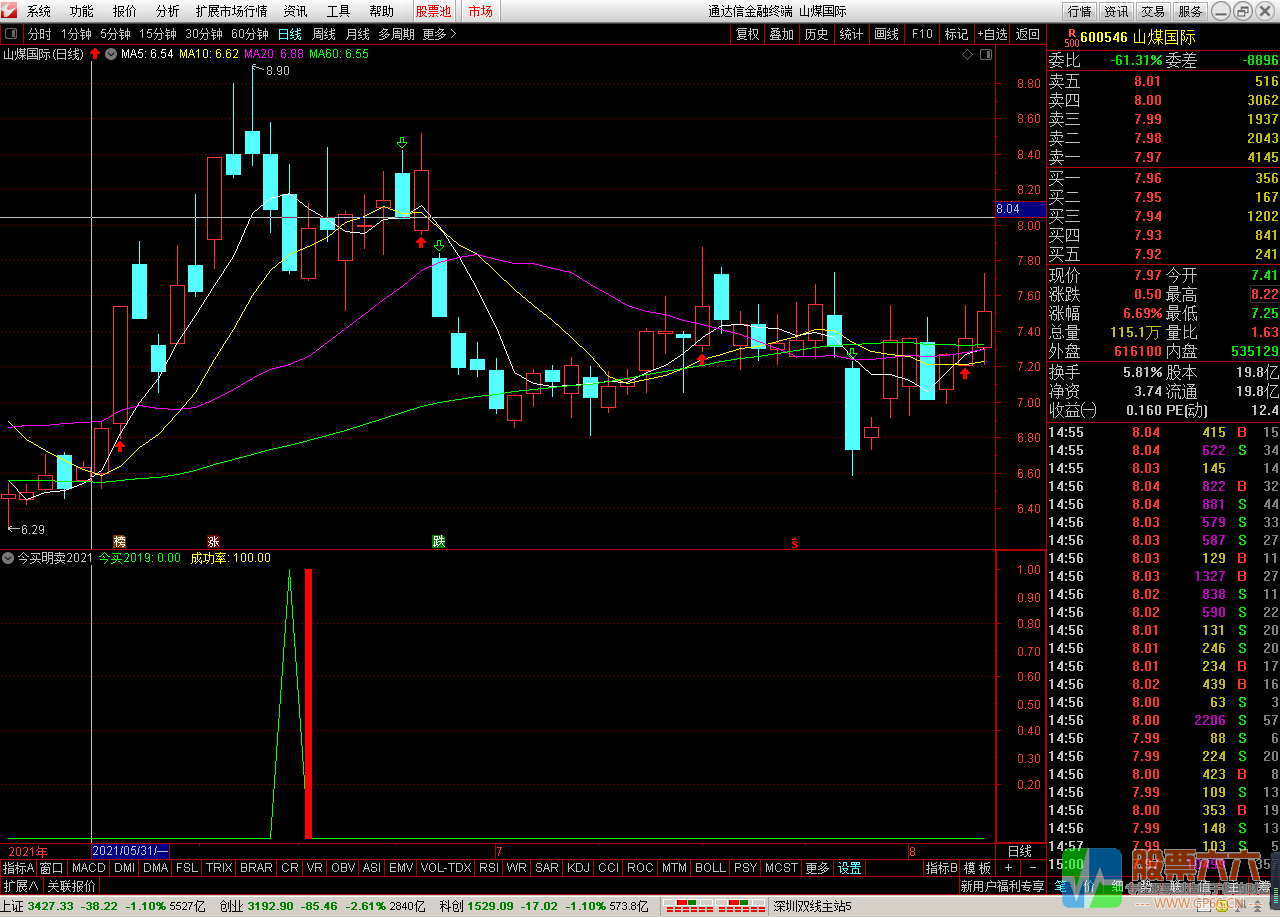The width and height of the screenshot is (1280, 918).
Task: Open the 股票池 tab
Action: (434, 11)
